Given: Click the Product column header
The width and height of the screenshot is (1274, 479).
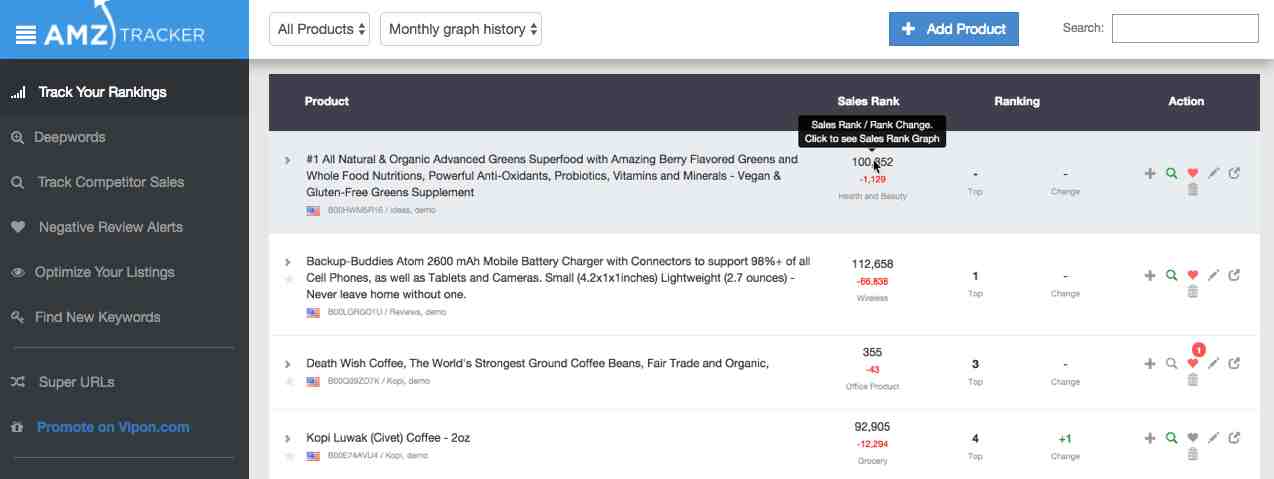Looking at the screenshot, I should coord(327,101).
